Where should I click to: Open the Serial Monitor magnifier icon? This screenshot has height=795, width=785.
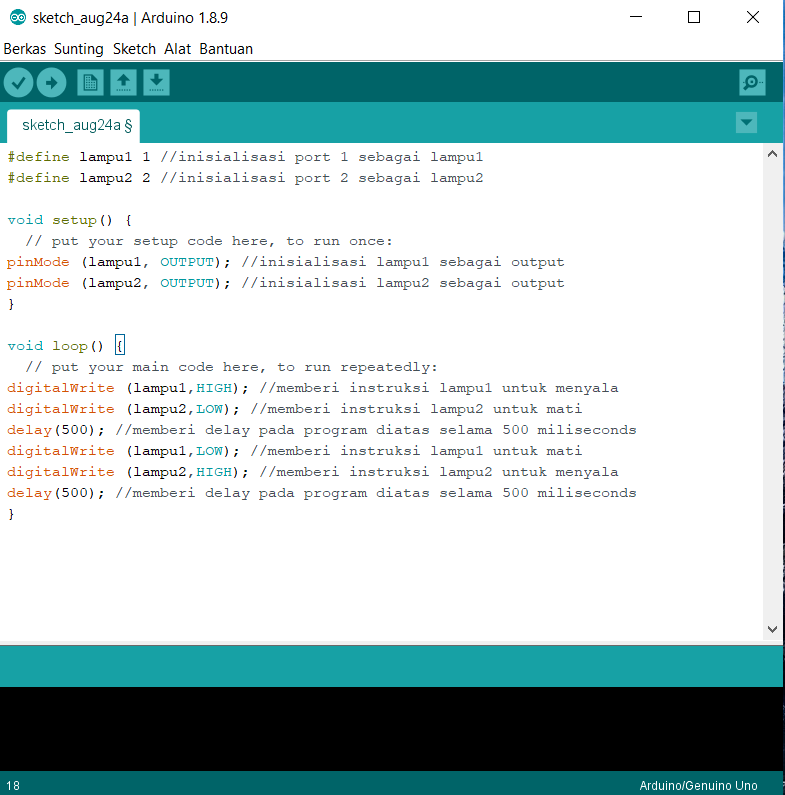pyautogui.click(x=752, y=82)
